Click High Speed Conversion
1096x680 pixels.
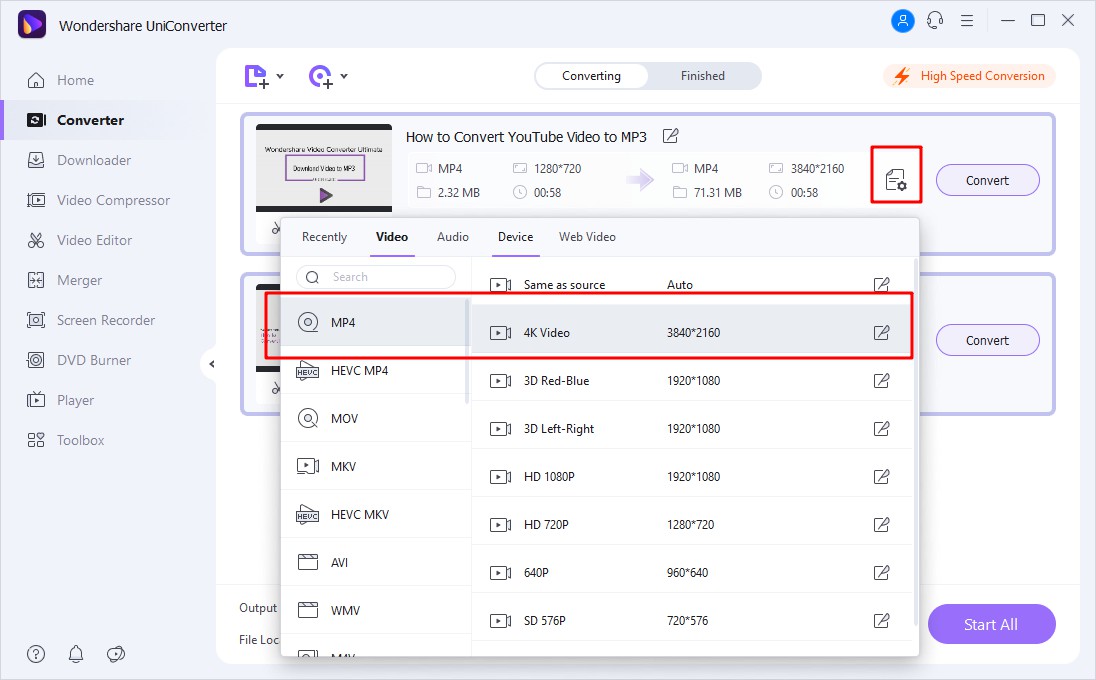tap(968, 75)
